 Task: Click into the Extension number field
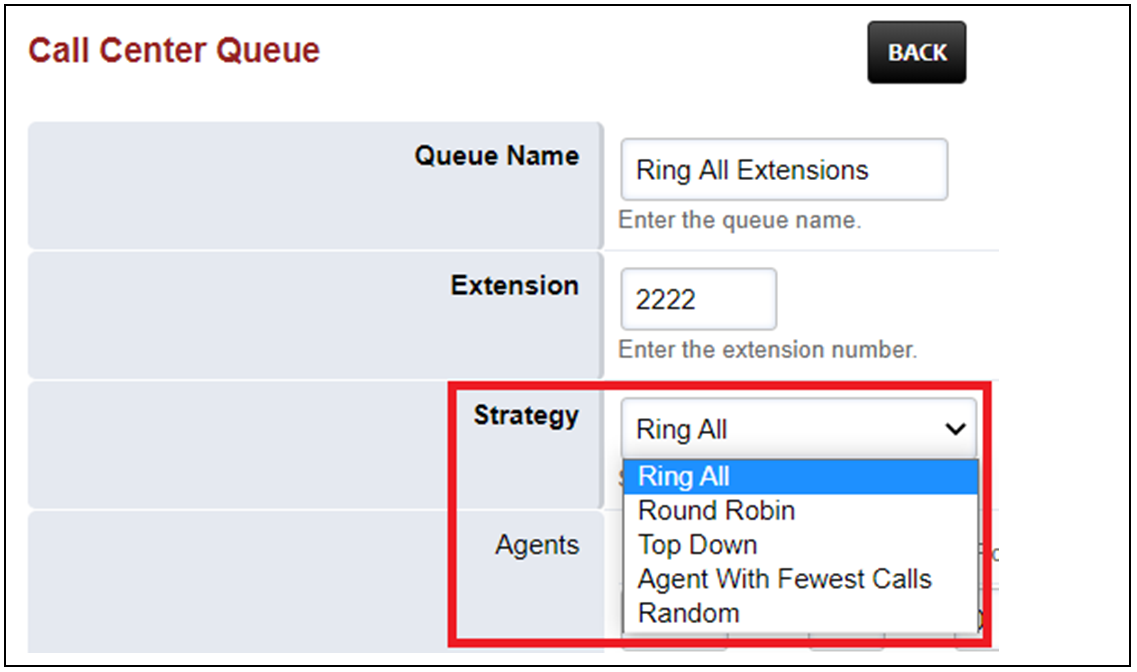click(698, 299)
